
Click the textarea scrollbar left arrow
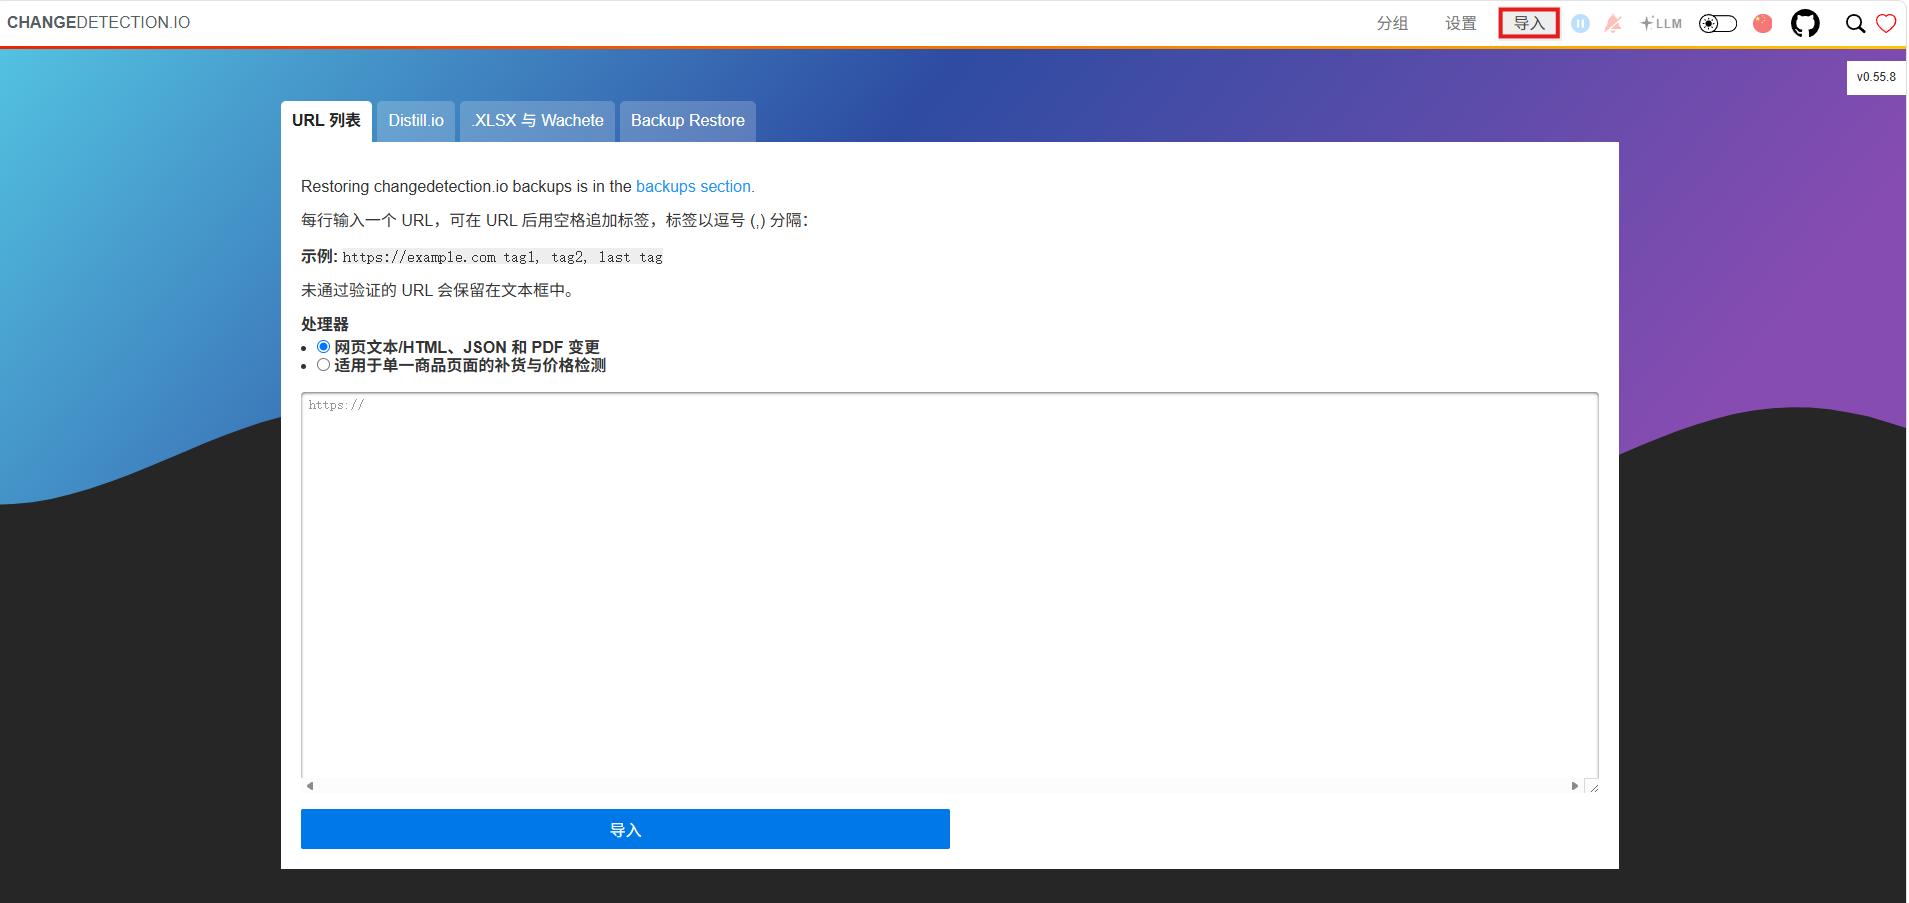click(310, 786)
